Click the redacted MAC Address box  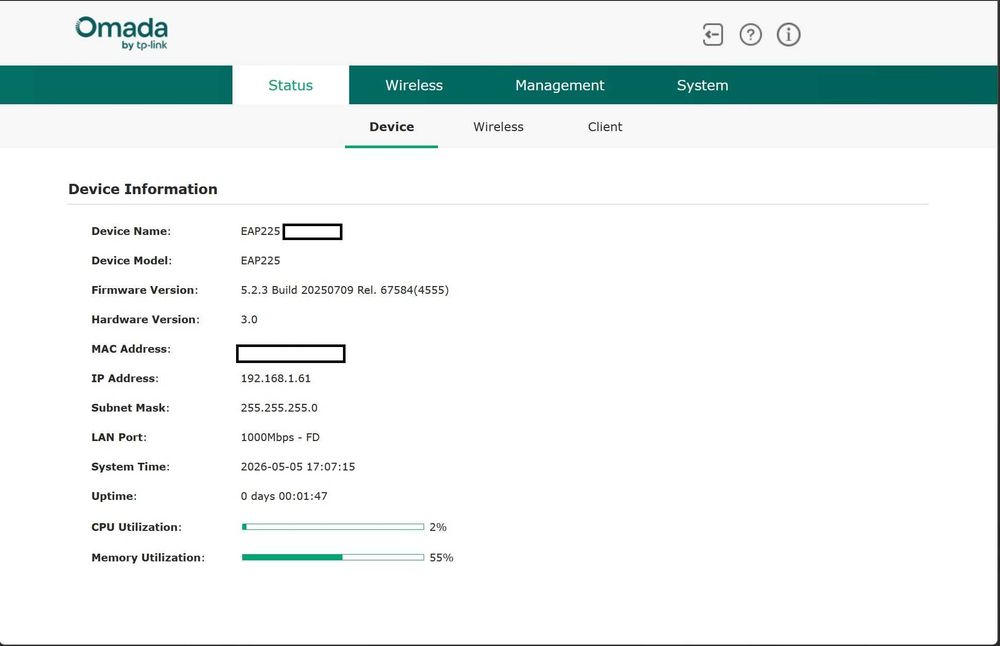[x=291, y=353]
